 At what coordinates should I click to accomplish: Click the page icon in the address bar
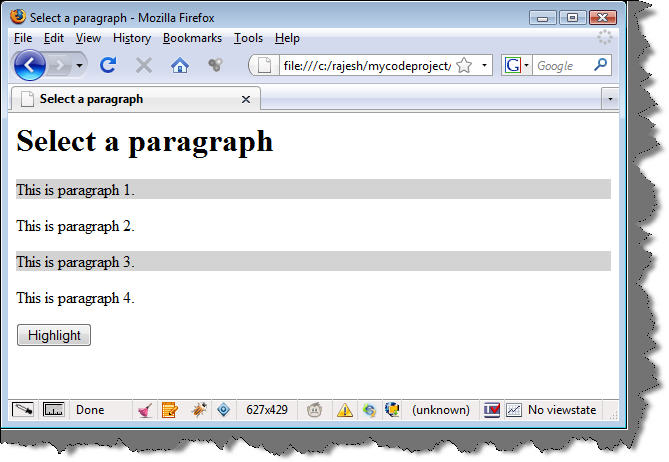[264, 65]
